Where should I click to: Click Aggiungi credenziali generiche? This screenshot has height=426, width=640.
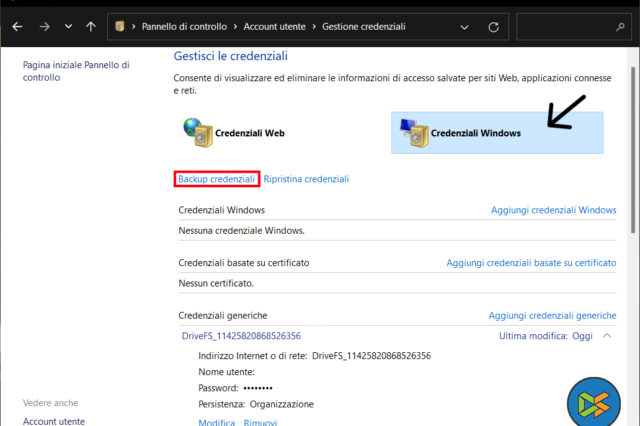pyautogui.click(x=552, y=315)
